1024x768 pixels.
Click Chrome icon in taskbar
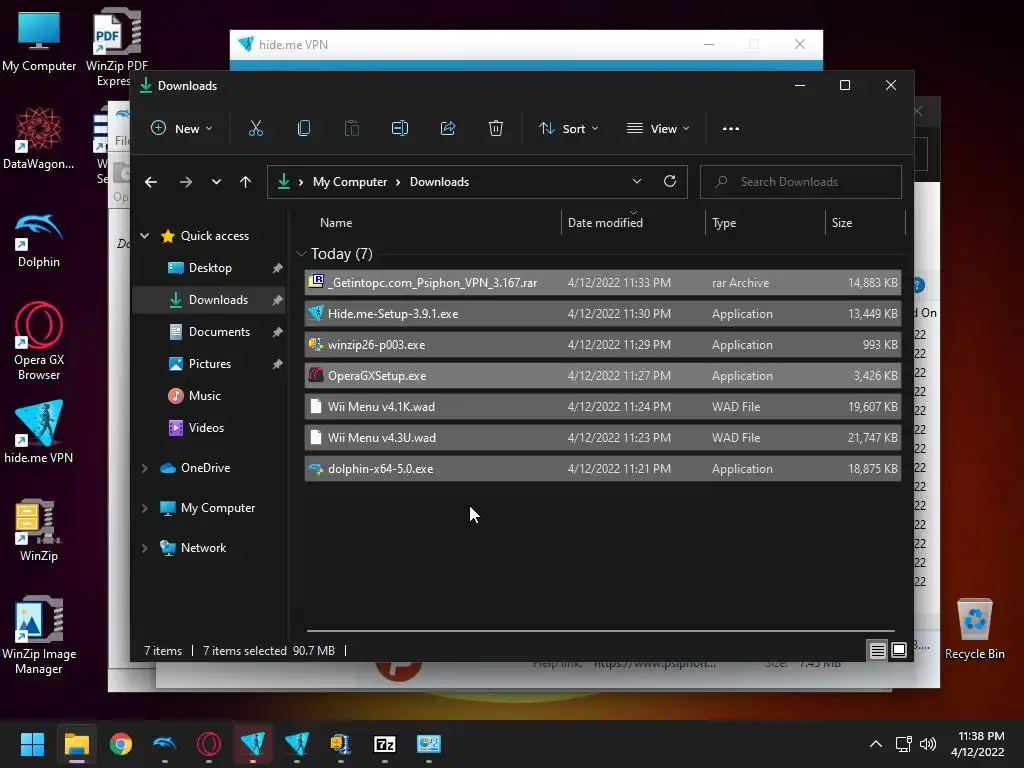[x=121, y=744]
